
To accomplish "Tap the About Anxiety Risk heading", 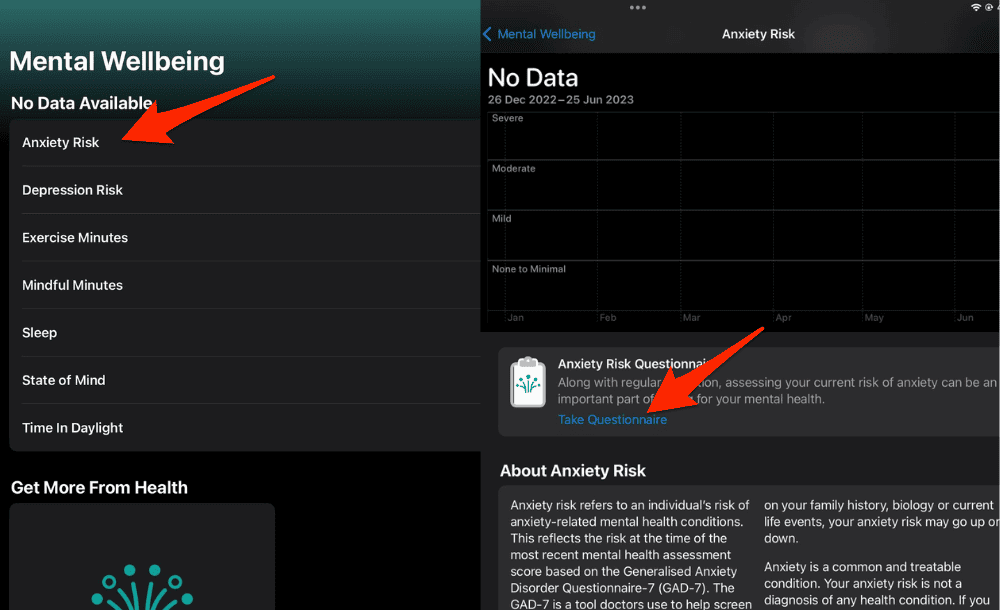I will (572, 471).
